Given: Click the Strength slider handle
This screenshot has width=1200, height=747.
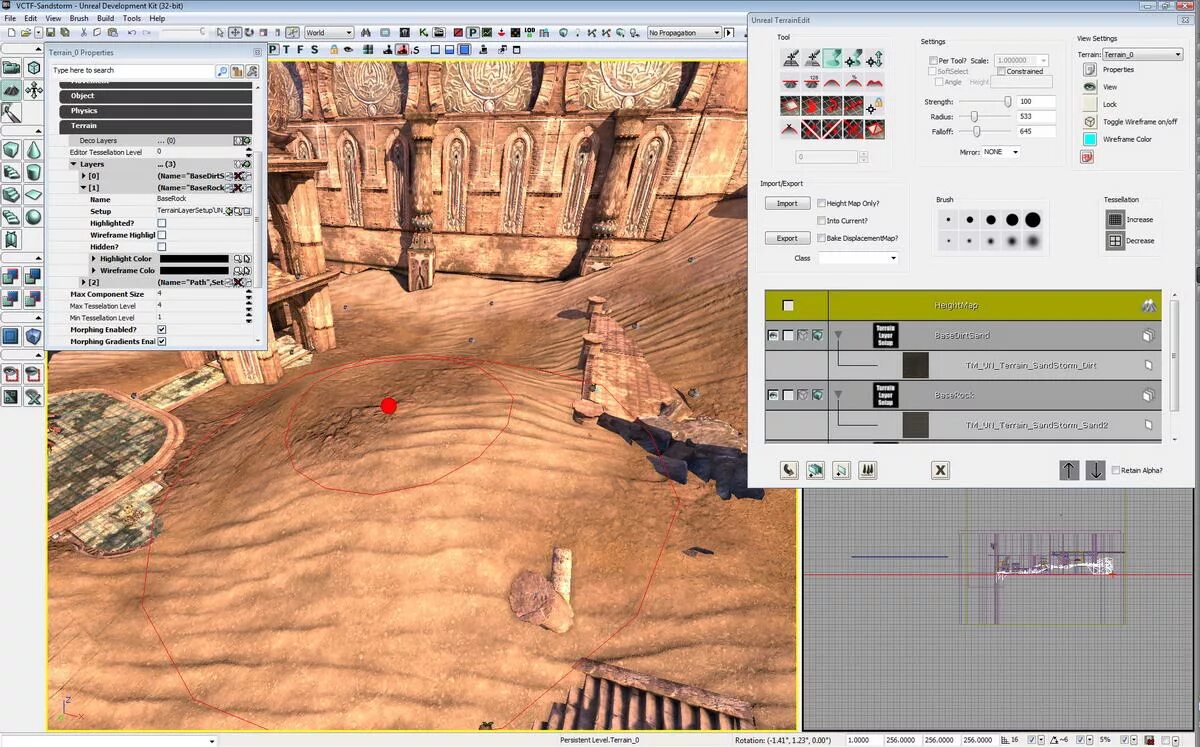Looking at the screenshot, I should (x=1008, y=102).
